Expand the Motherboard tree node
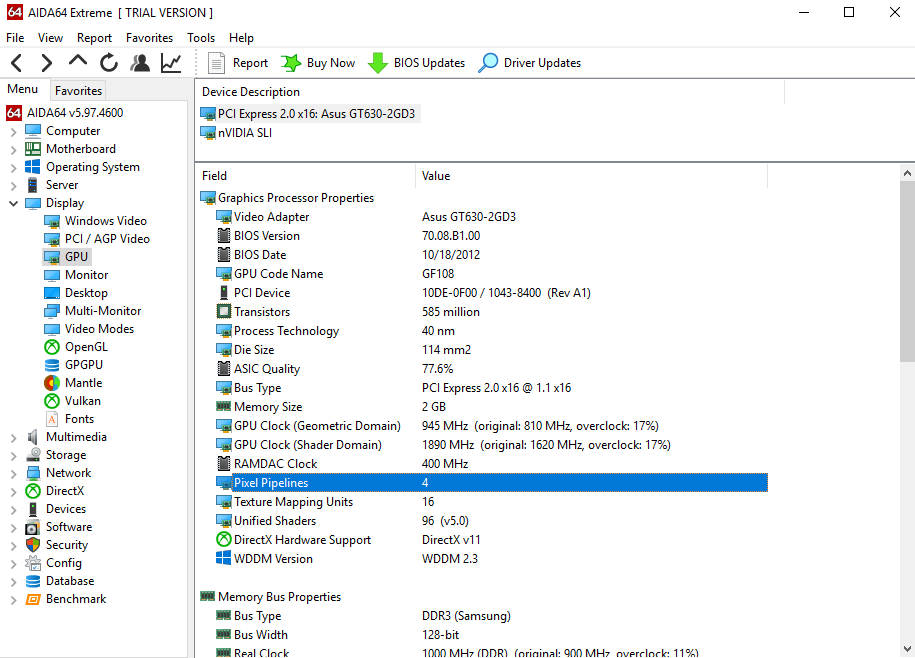Screen dimensions: 915x658 [x=13, y=149]
